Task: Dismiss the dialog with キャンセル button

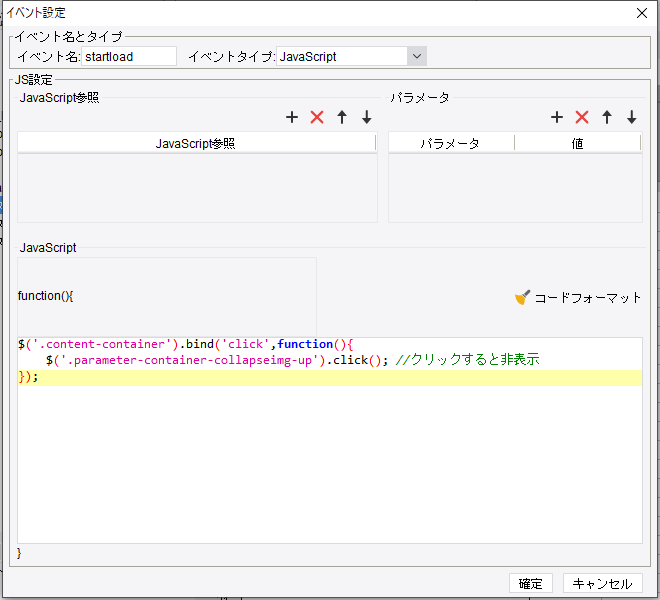Action: [x=602, y=584]
